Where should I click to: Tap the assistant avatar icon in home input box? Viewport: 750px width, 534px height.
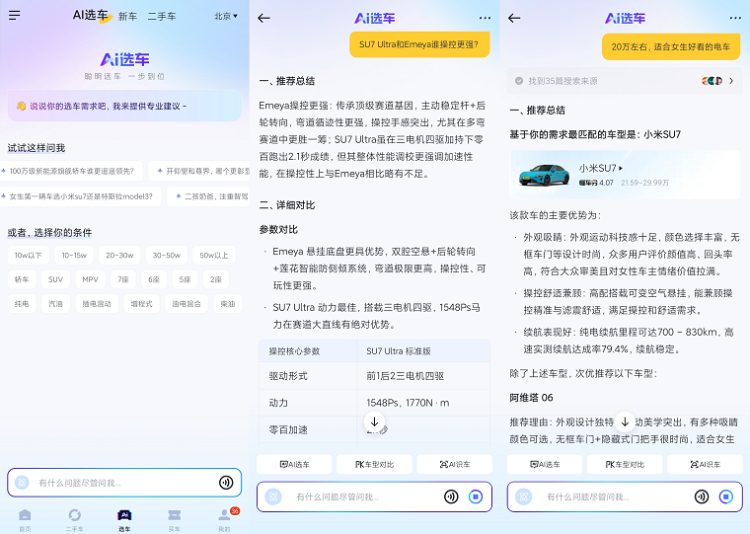pos(22,482)
